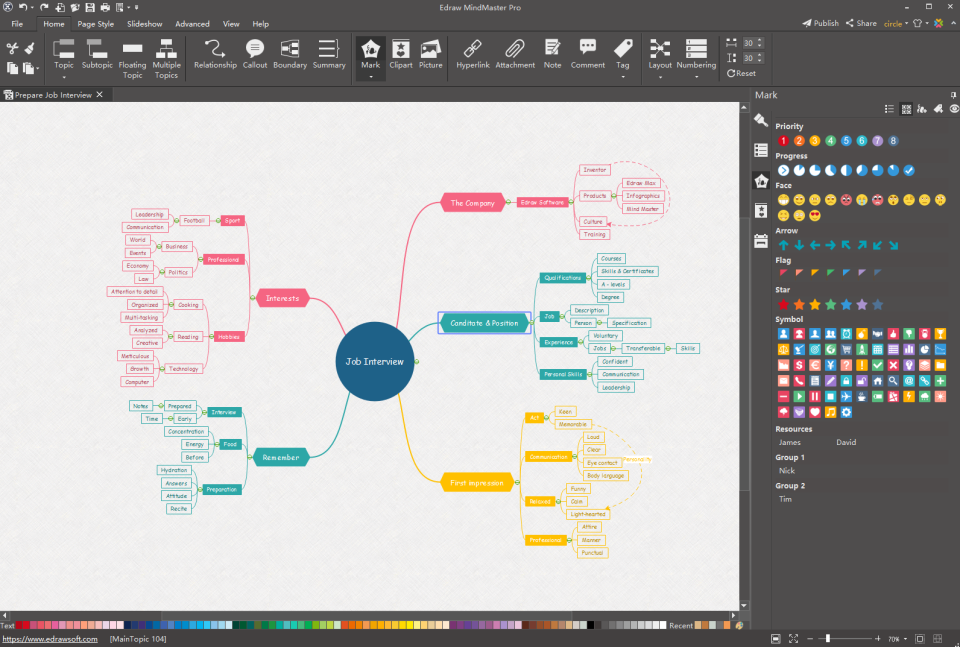Apply the green checkmark Progress mark

point(909,170)
